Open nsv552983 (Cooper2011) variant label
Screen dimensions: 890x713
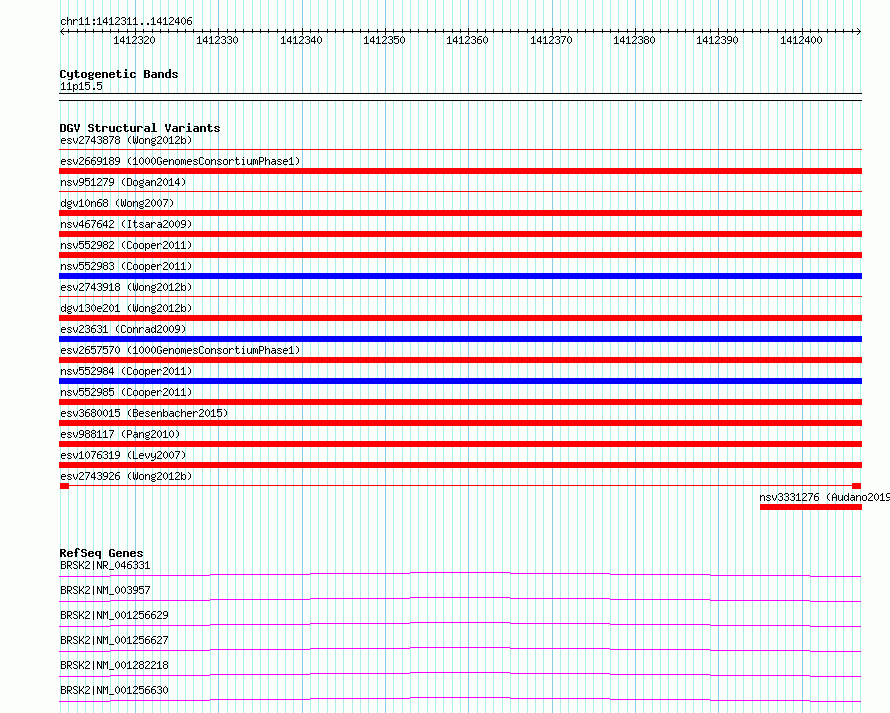pyautogui.click(x=126, y=266)
